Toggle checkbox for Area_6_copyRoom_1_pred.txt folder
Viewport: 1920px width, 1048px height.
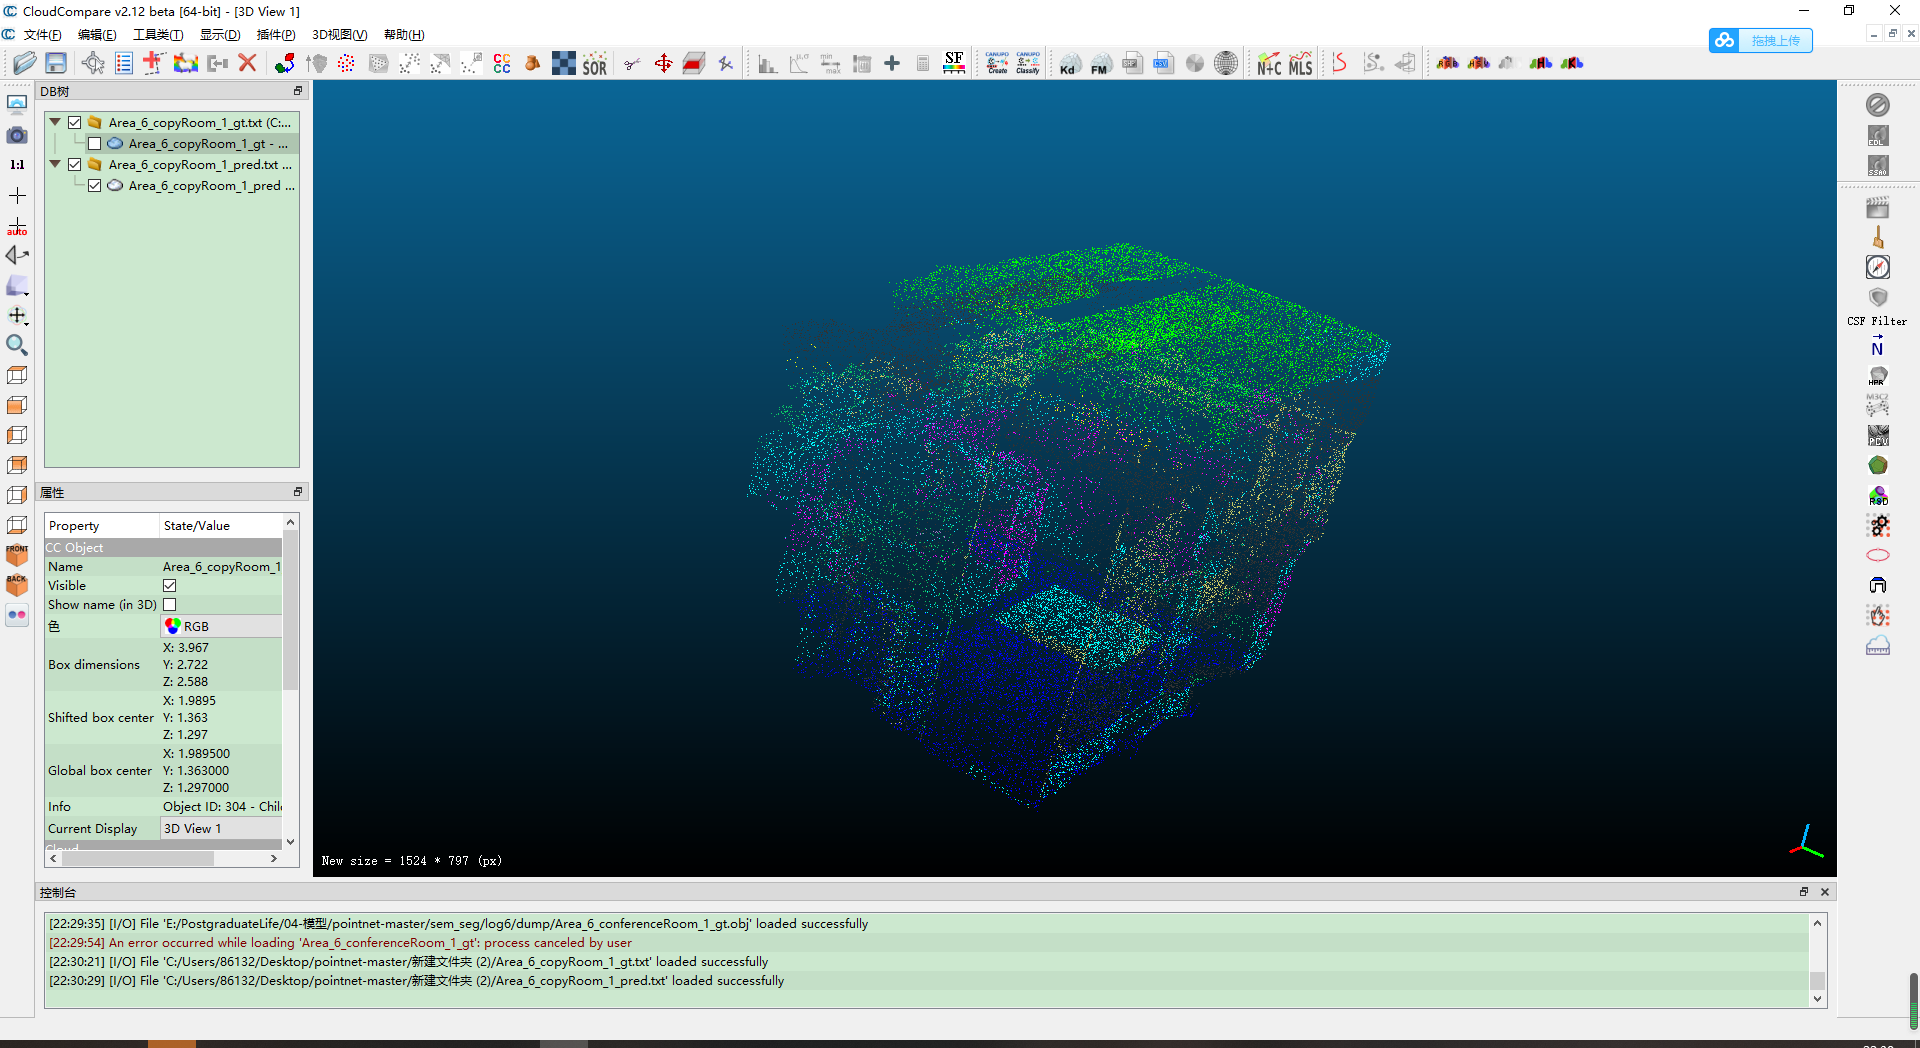[75, 165]
